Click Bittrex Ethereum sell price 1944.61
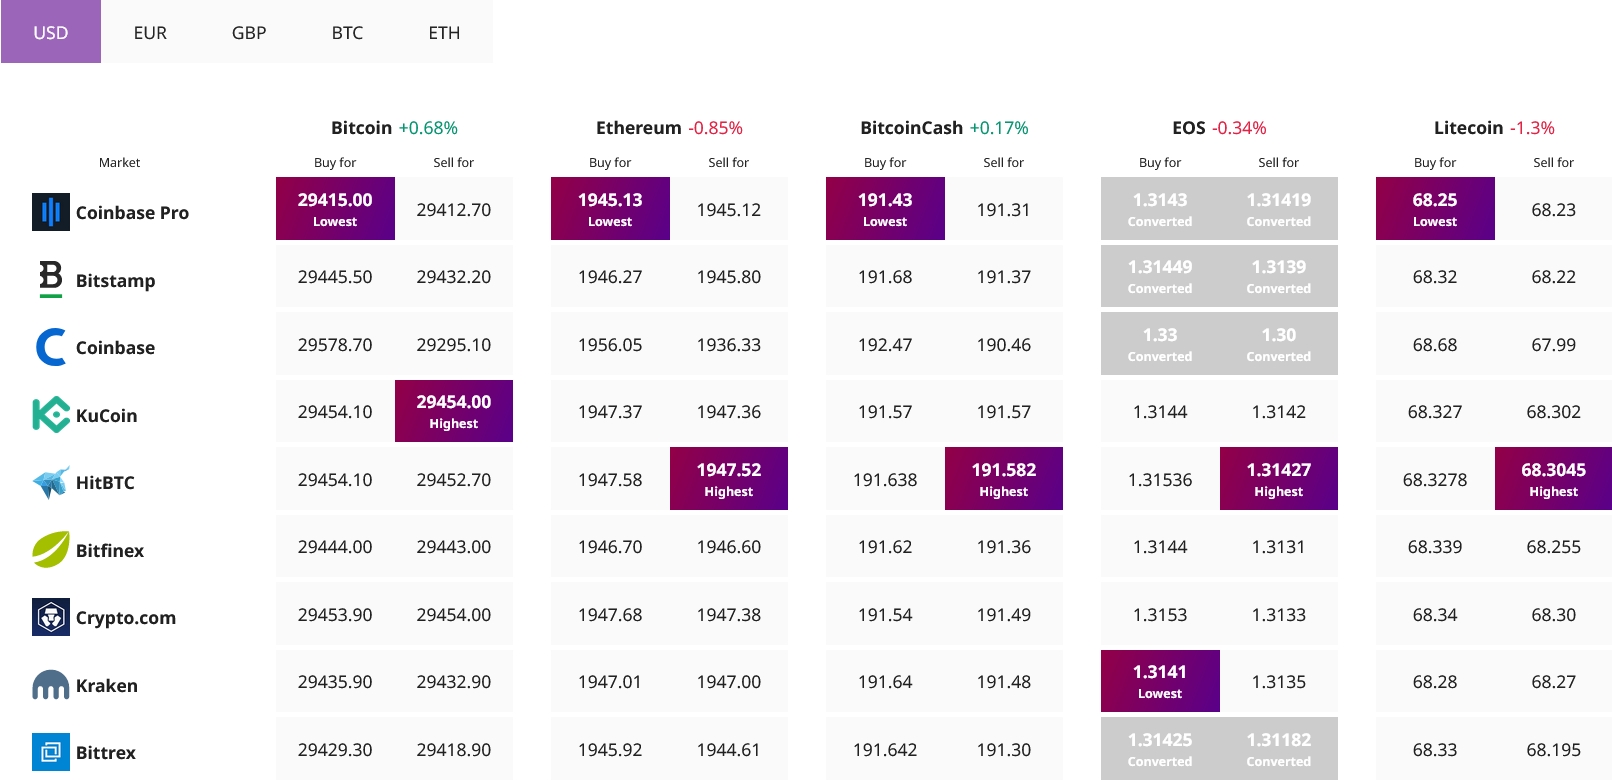Viewport: 1612px width, 783px height. tap(729, 750)
